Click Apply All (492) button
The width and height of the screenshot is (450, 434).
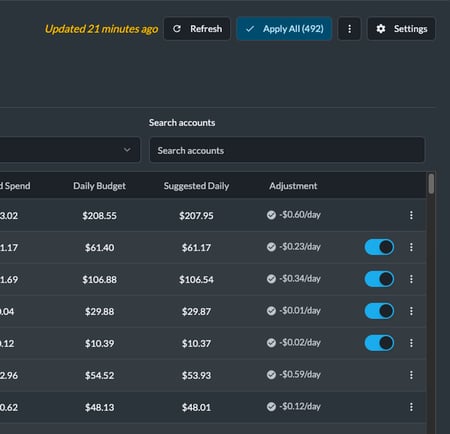[x=284, y=29]
